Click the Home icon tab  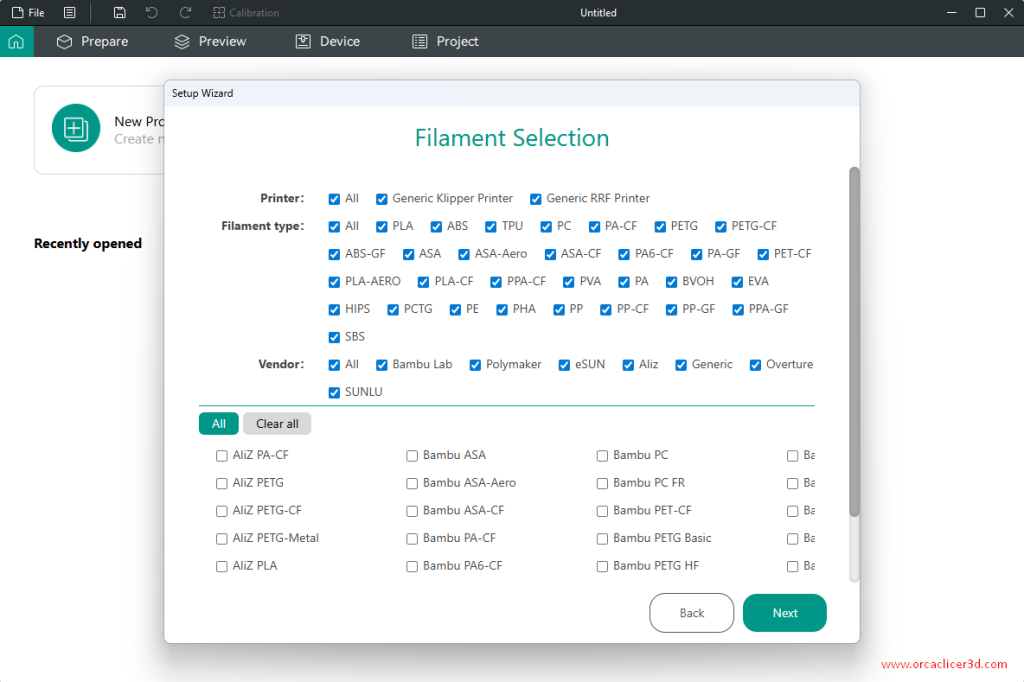(x=16, y=42)
